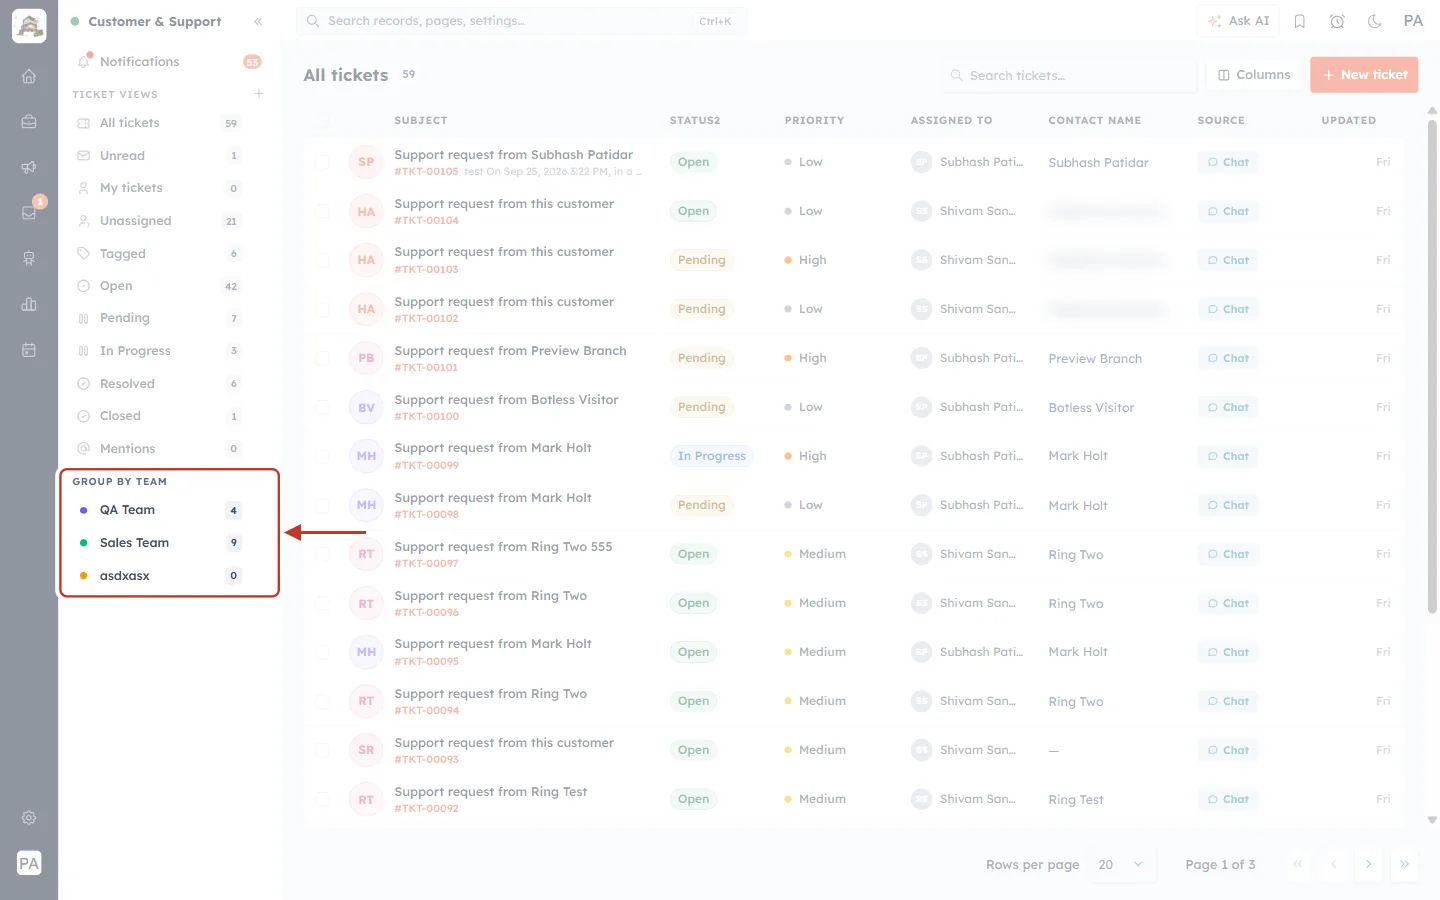Open the megaphone campaigns icon
Image resolution: width=1440 pixels, height=900 pixels.
[x=29, y=167]
